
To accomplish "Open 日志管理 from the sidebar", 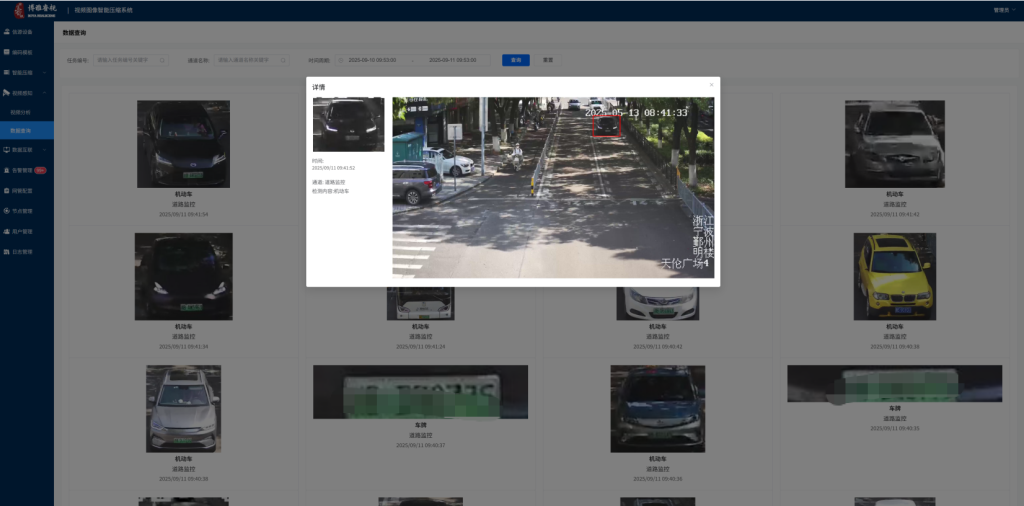I will [7, 251].
